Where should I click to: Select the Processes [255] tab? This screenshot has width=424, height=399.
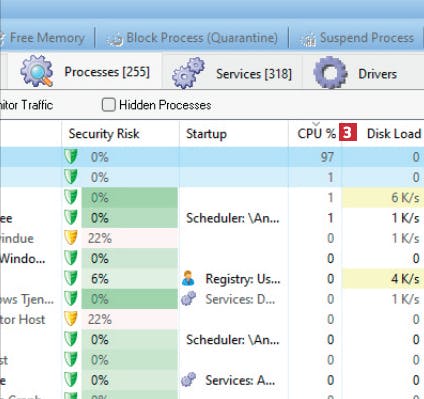[85, 71]
